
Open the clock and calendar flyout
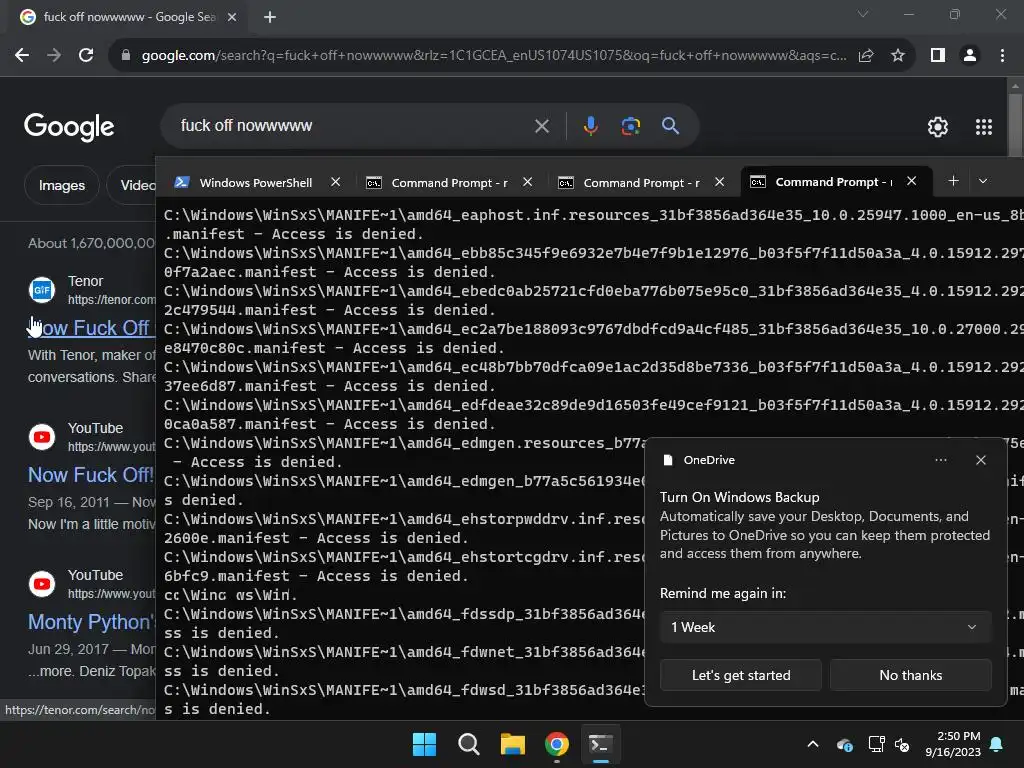coord(953,744)
